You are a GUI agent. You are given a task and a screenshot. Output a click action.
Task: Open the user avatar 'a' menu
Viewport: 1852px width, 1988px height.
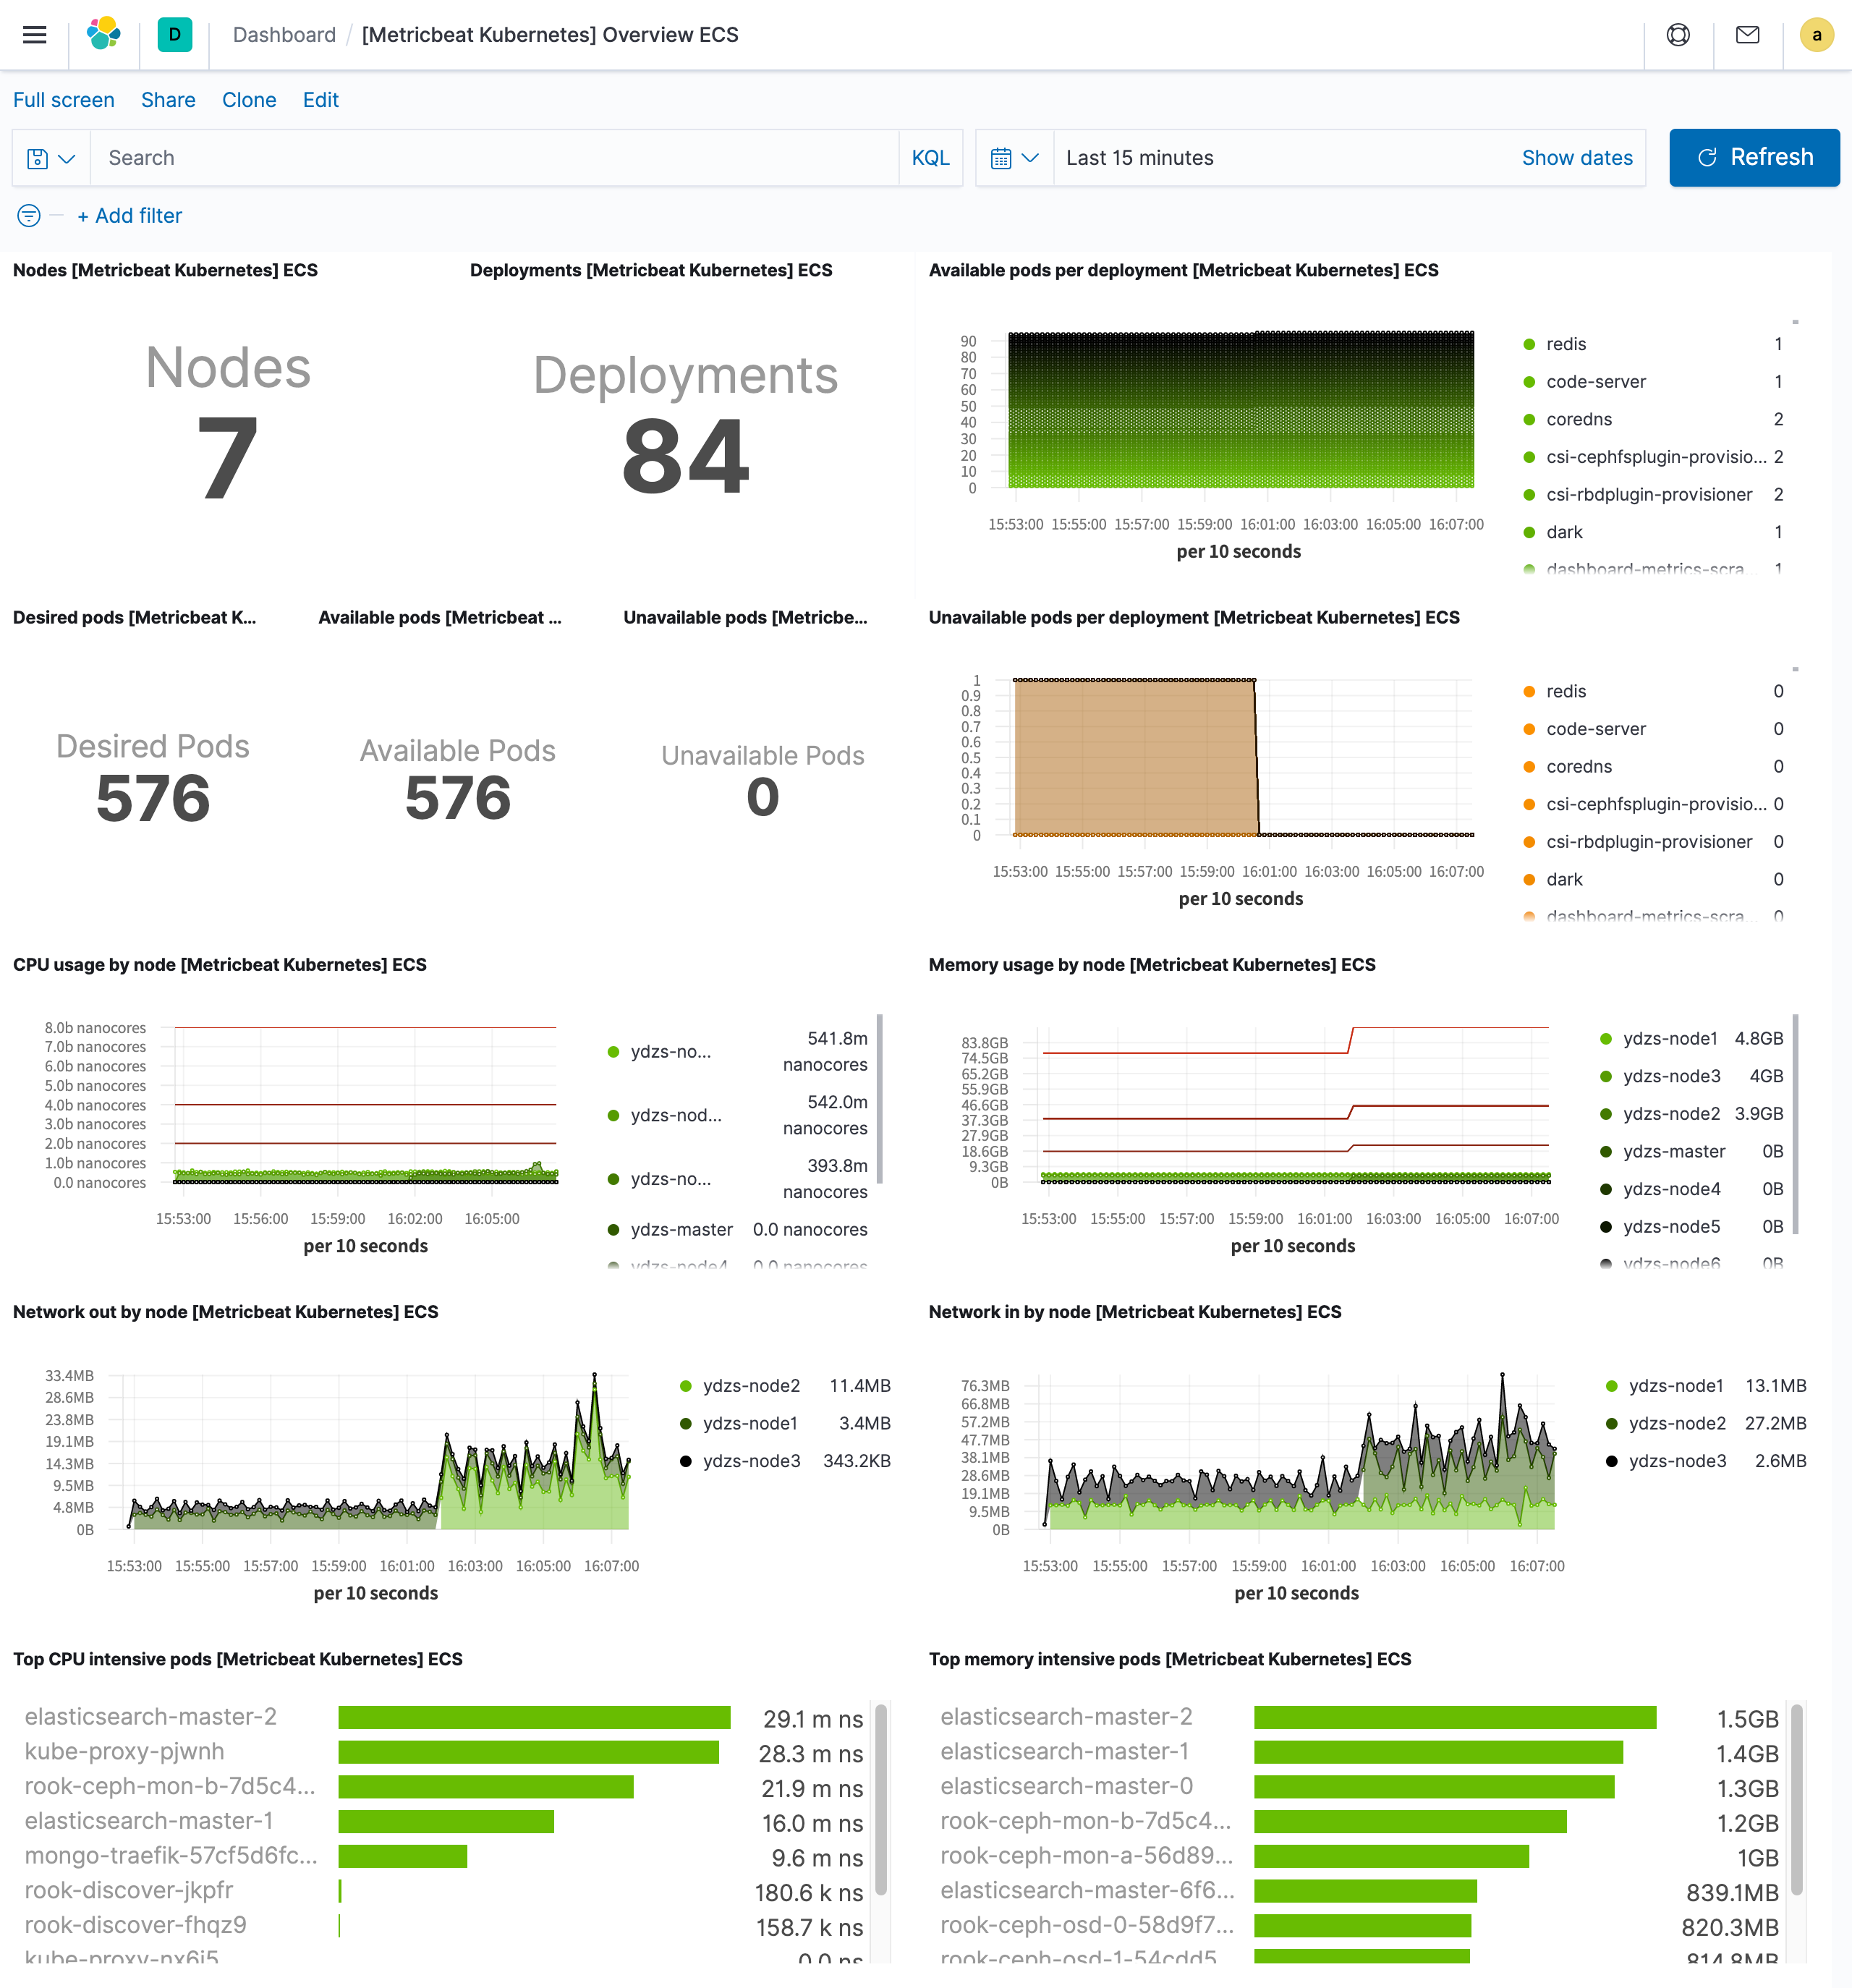coord(1816,35)
